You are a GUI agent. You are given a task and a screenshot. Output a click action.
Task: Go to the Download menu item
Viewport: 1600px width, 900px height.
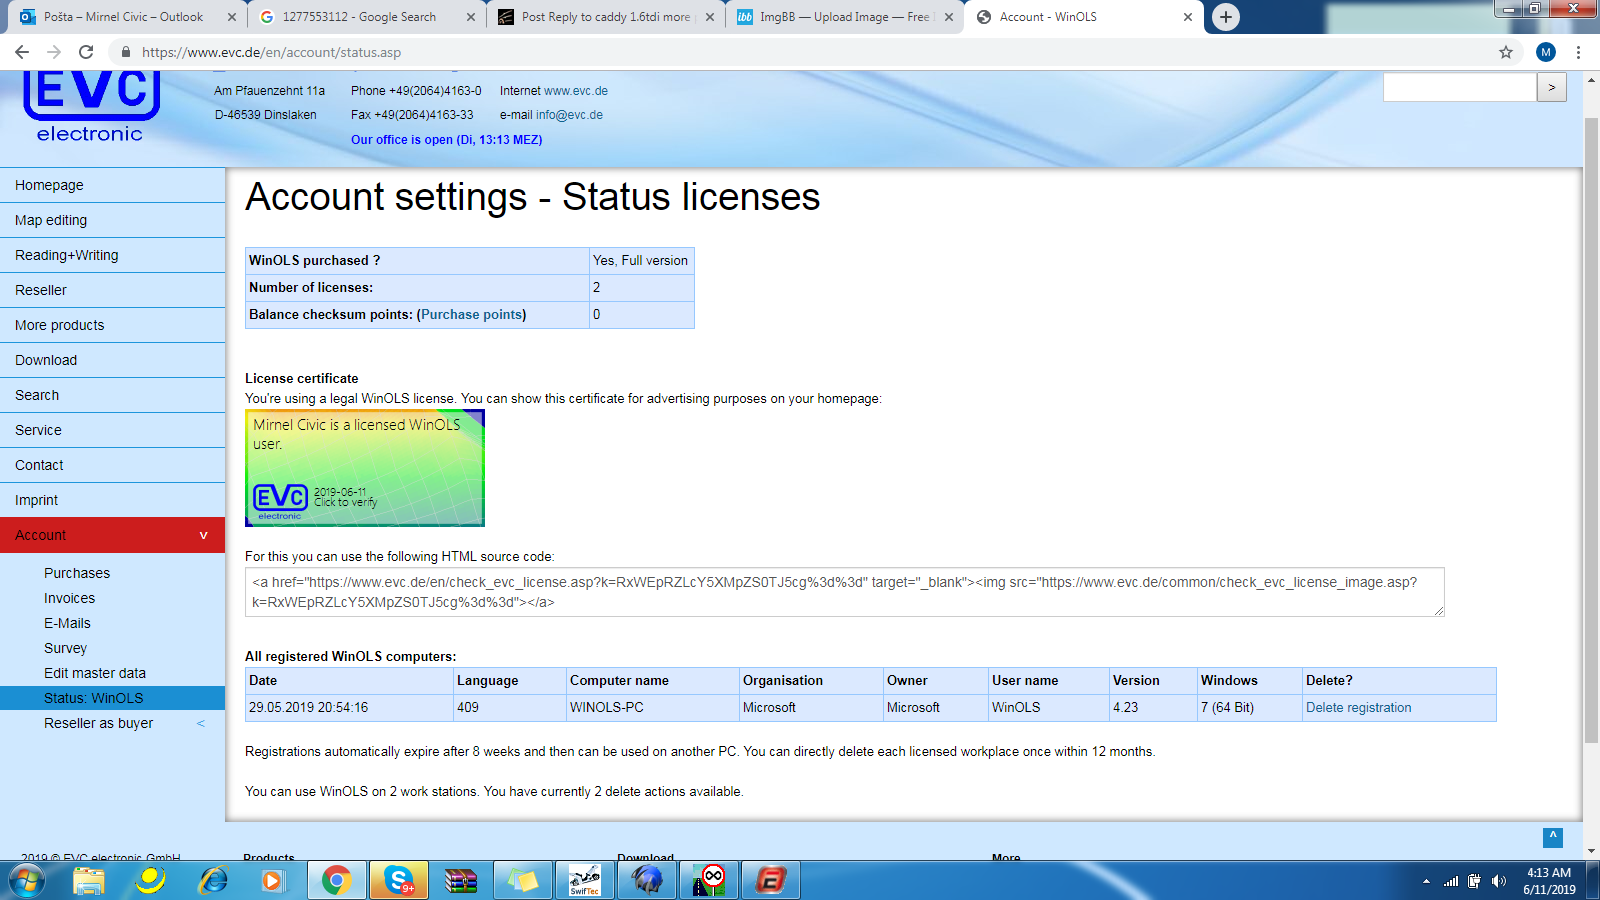113,360
